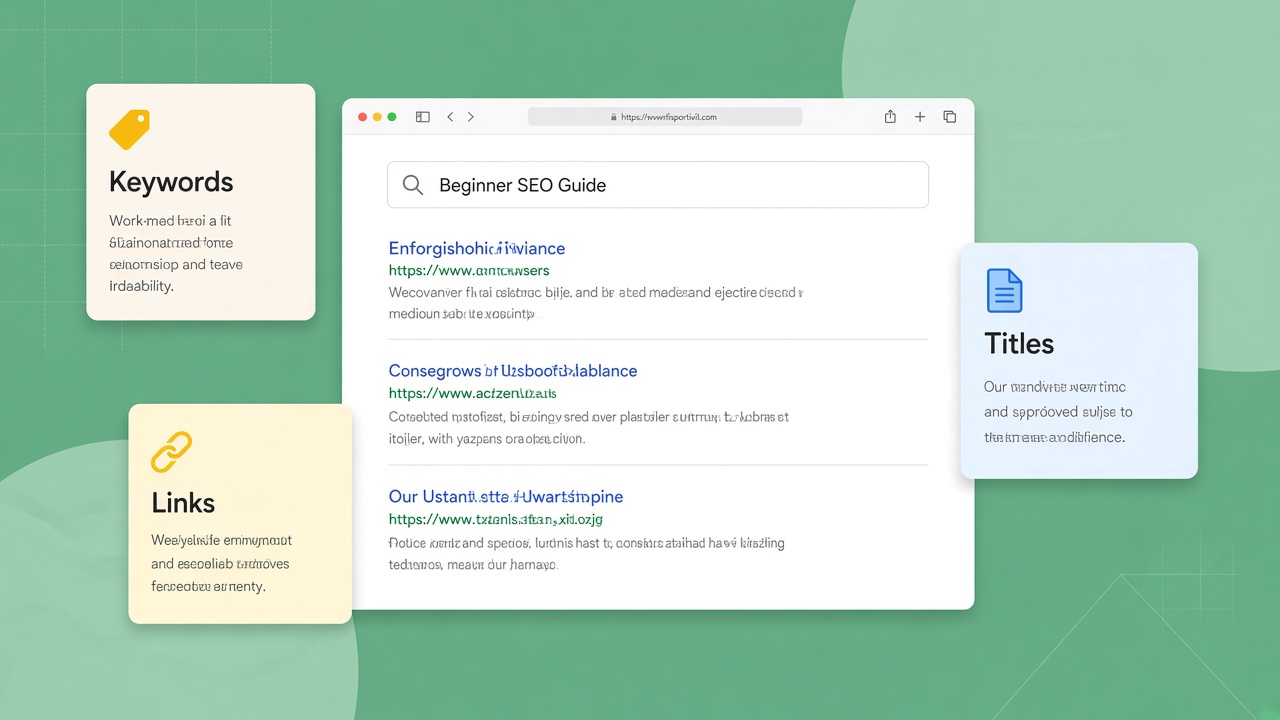Go back with the browser back arrow
The width and height of the screenshot is (1280, 720).
[450, 117]
